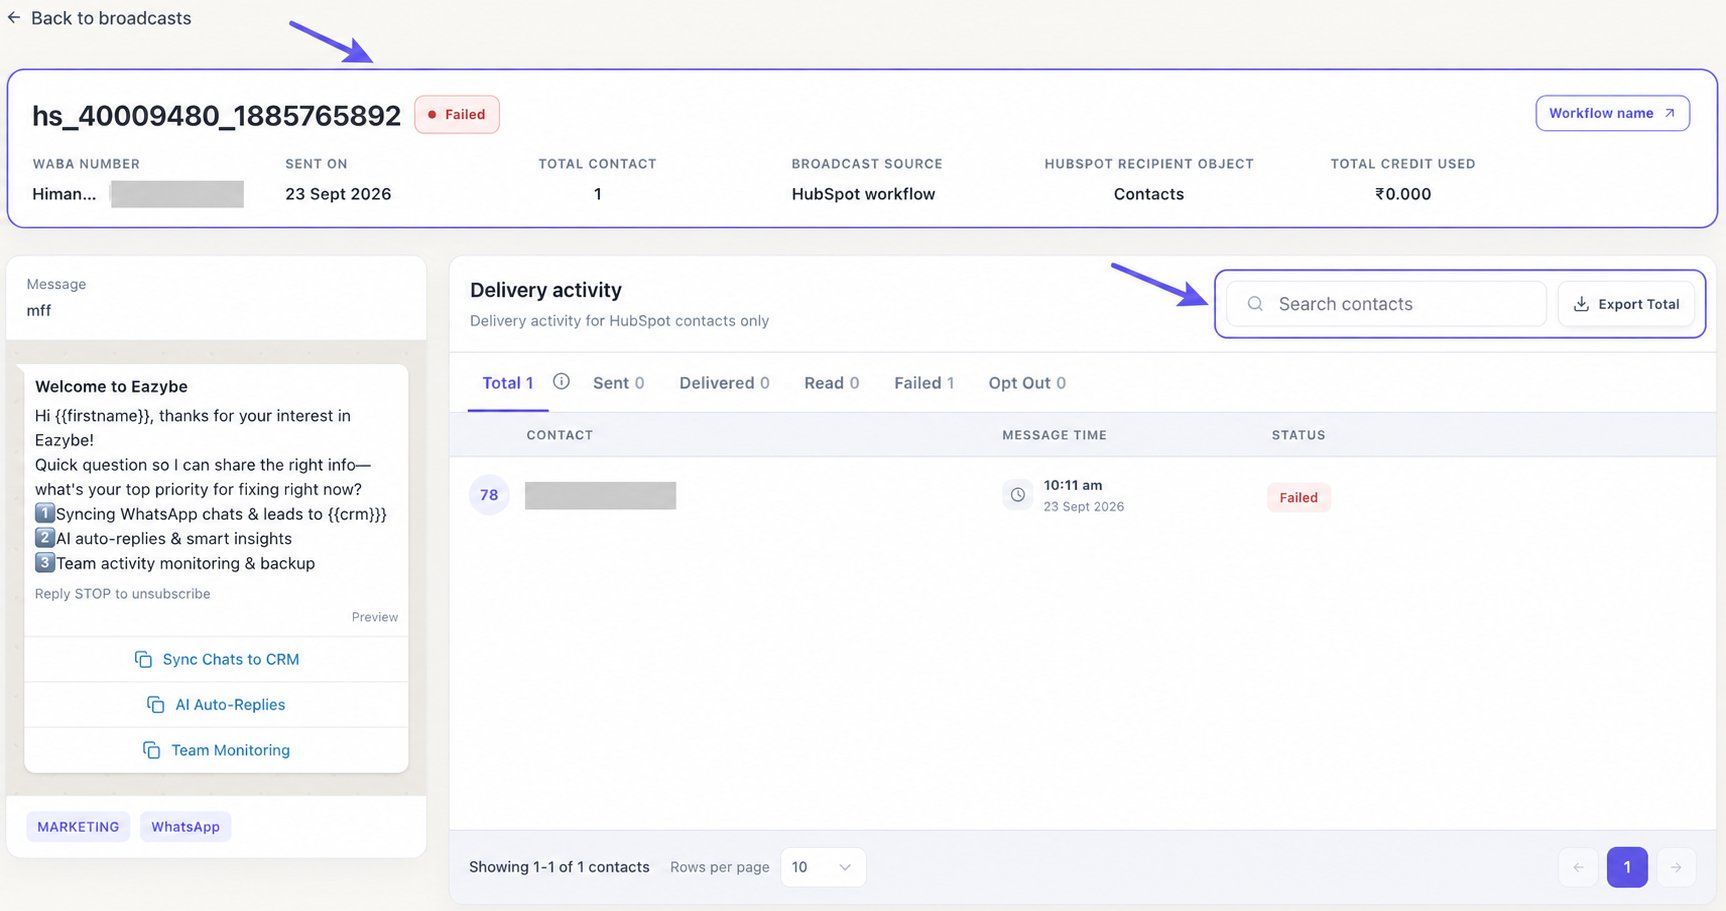Open the Rows per page dropdown showing 10
Image resolution: width=1726 pixels, height=911 pixels.
[822, 867]
